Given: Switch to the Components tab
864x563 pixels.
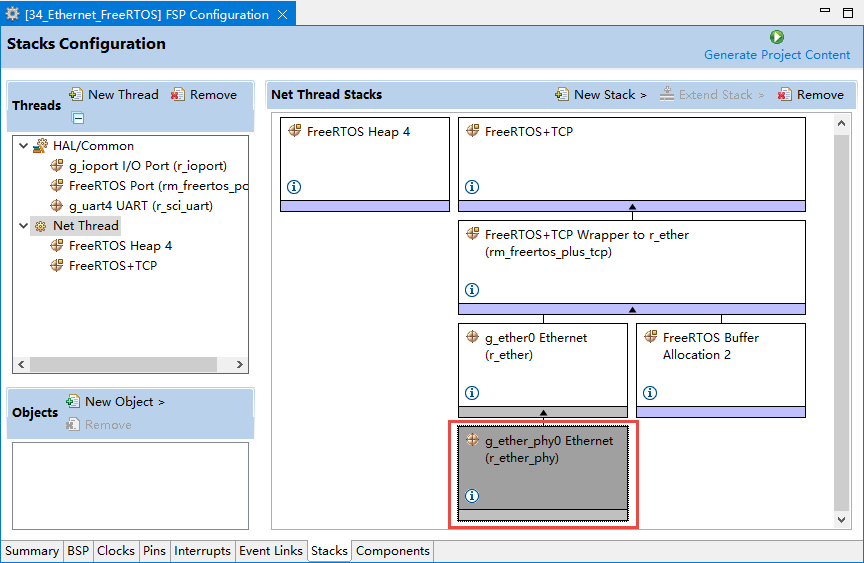Looking at the screenshot, I should (x=392, y=551).
